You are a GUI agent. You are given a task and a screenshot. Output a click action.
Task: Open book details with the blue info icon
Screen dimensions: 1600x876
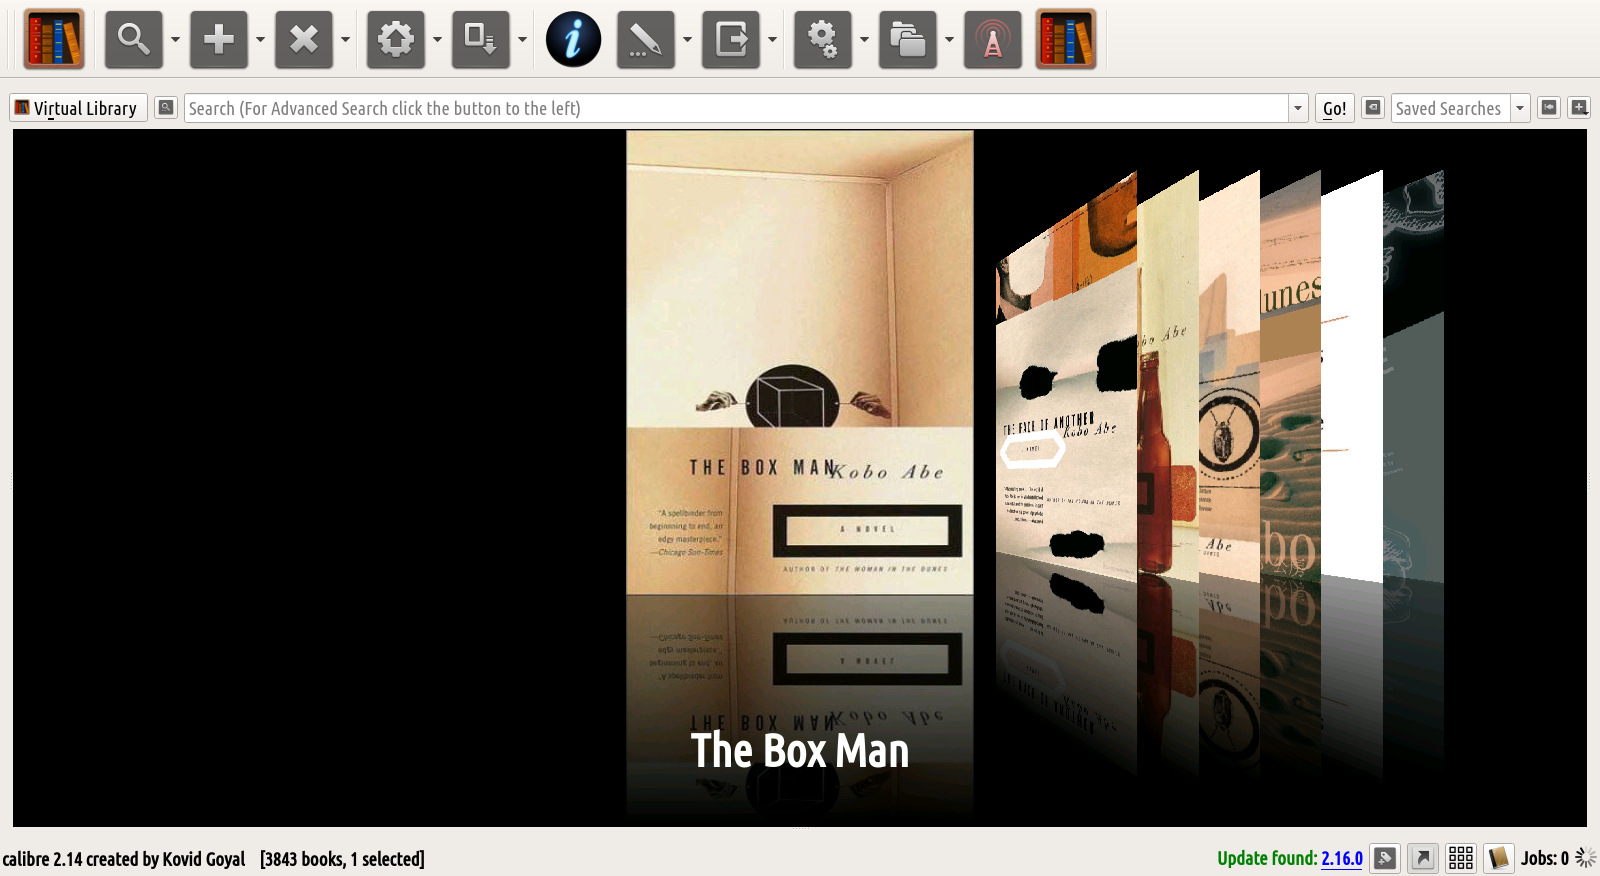573,40
